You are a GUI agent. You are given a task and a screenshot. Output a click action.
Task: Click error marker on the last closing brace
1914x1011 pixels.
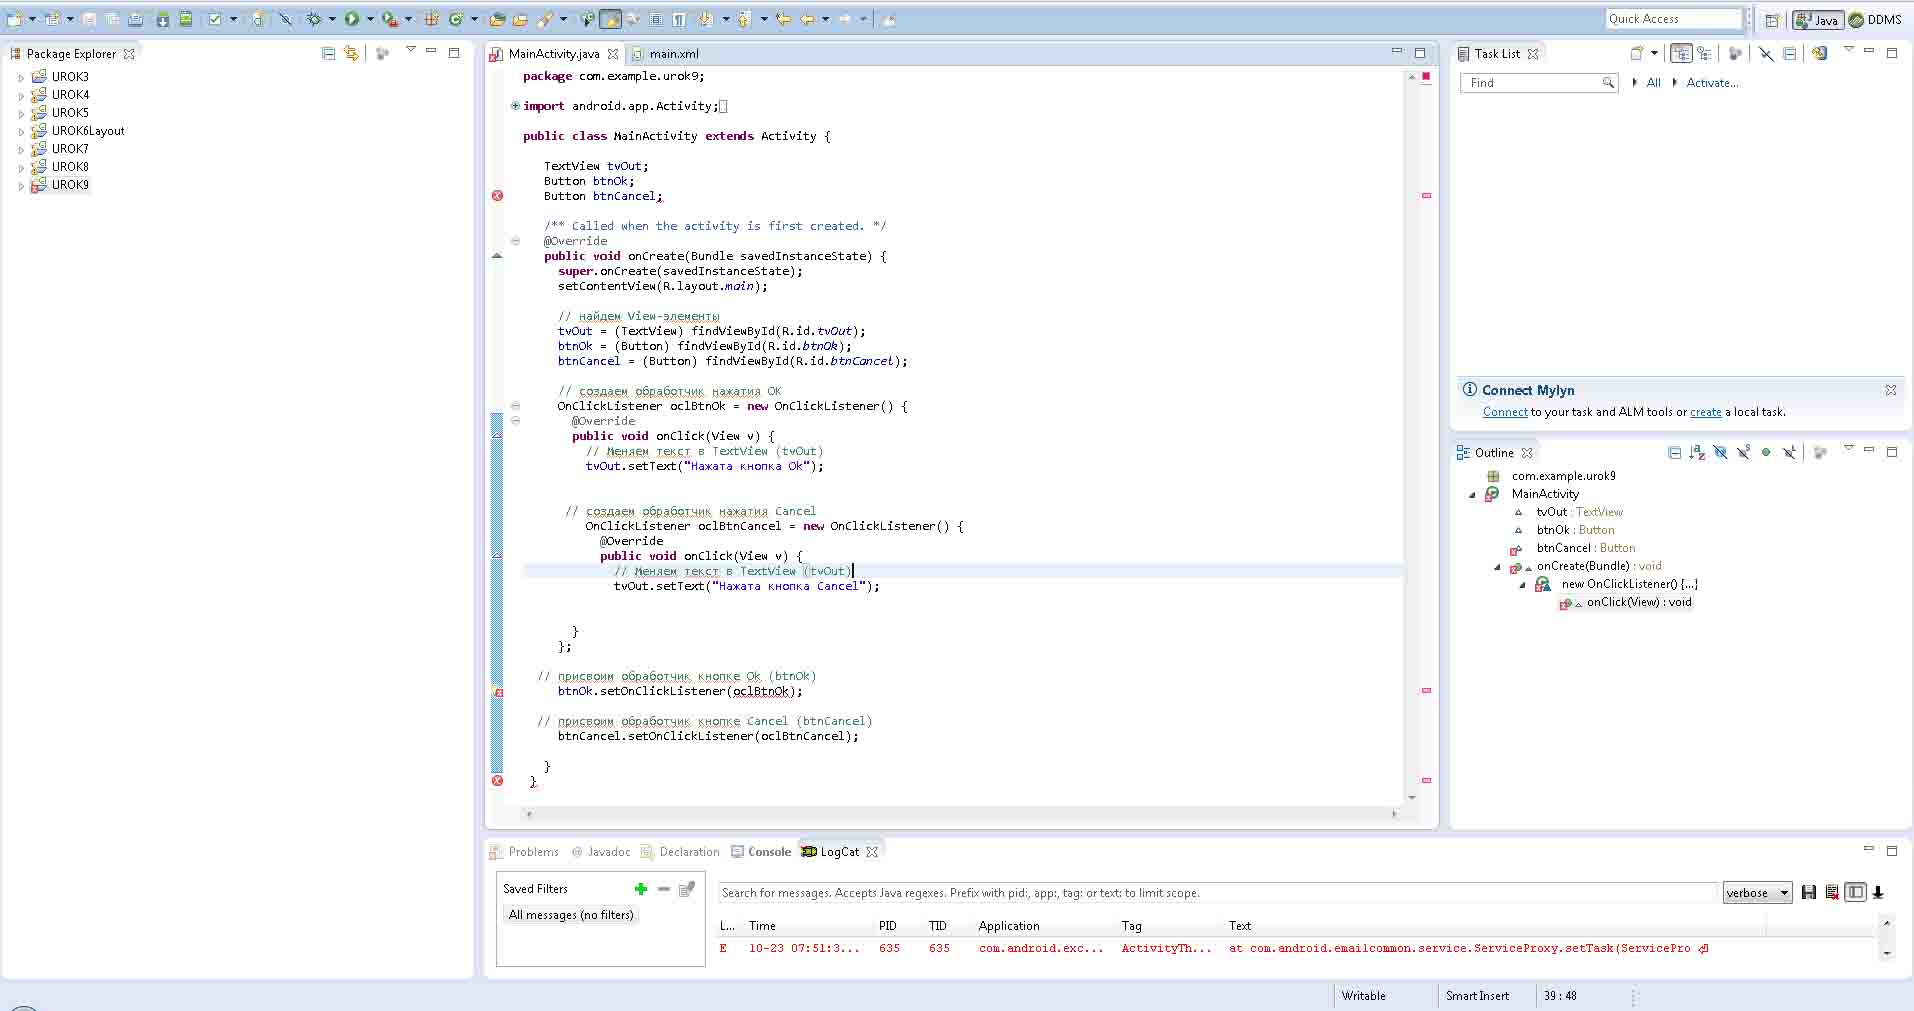(497, 781)
